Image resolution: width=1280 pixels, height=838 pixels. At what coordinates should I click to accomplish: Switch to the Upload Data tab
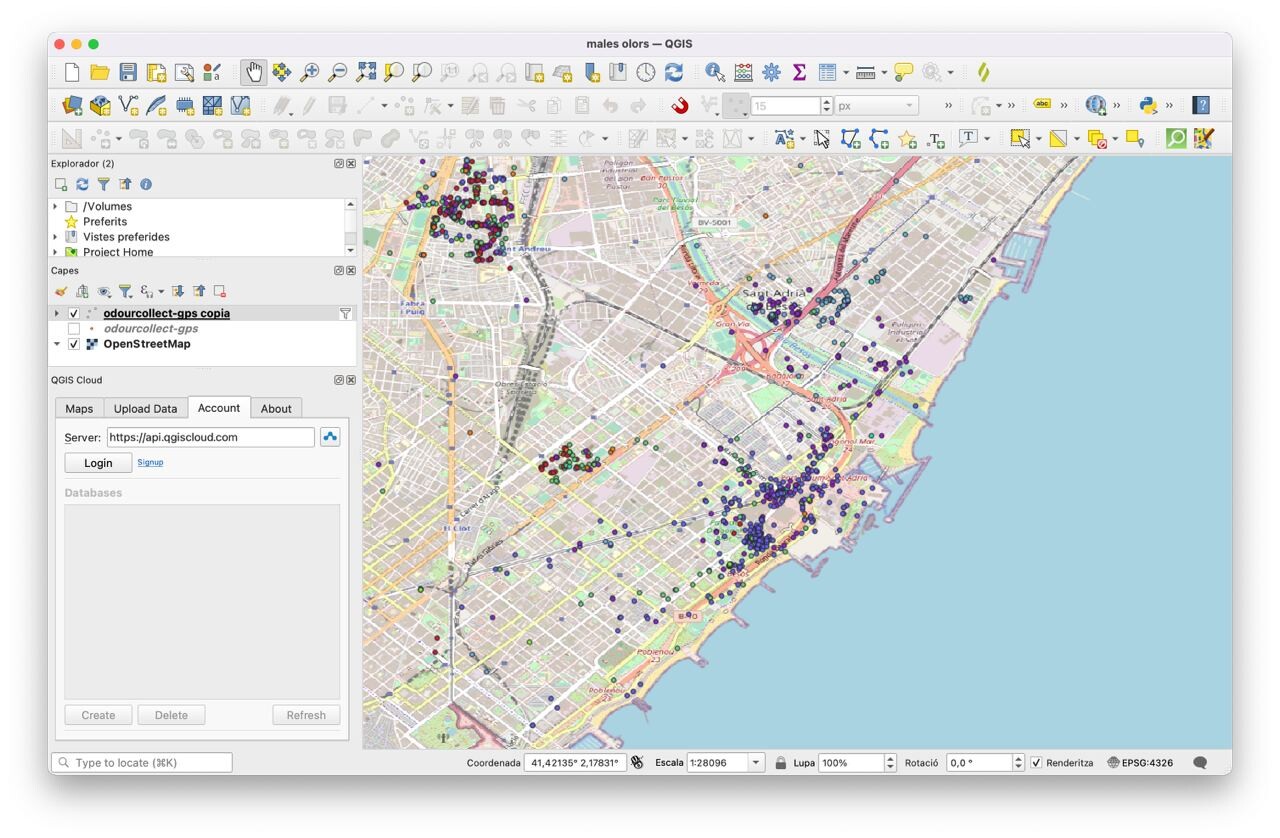(x=145, y=408)
